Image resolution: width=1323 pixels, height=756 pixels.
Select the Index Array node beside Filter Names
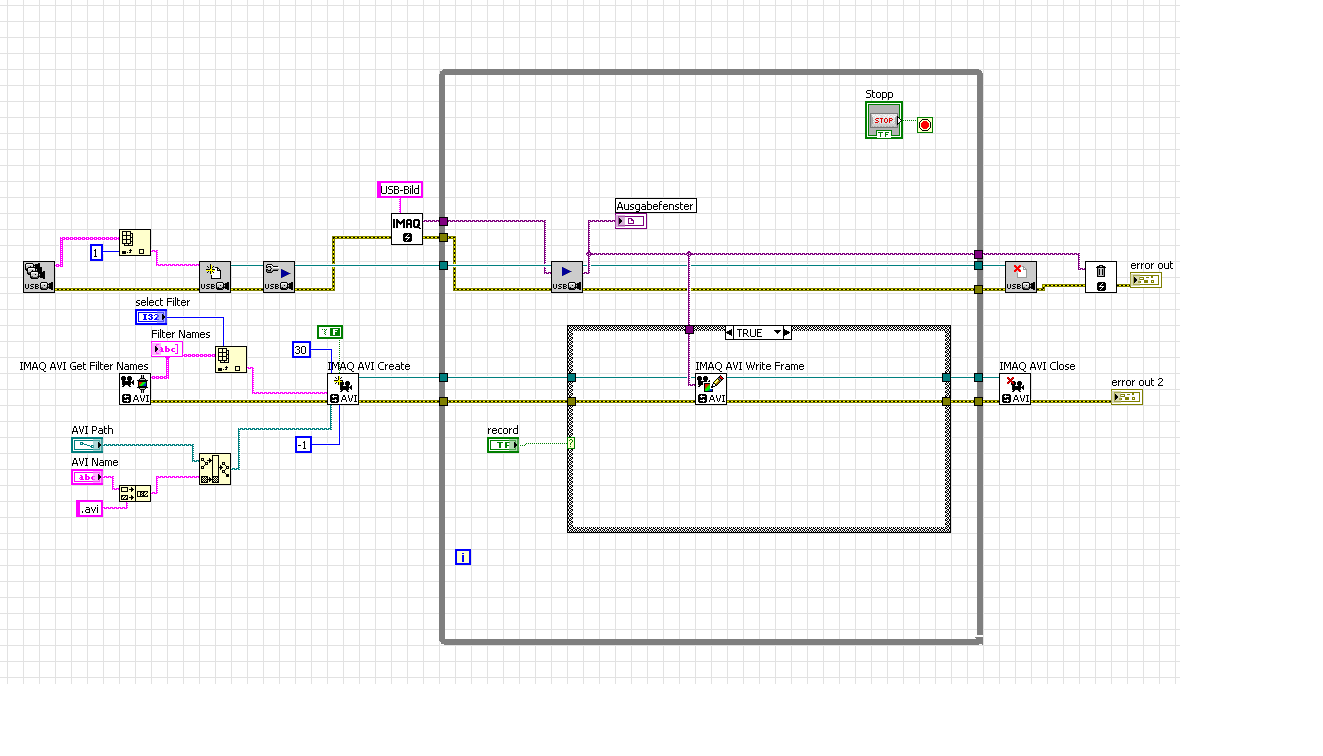tap(231, 360)
